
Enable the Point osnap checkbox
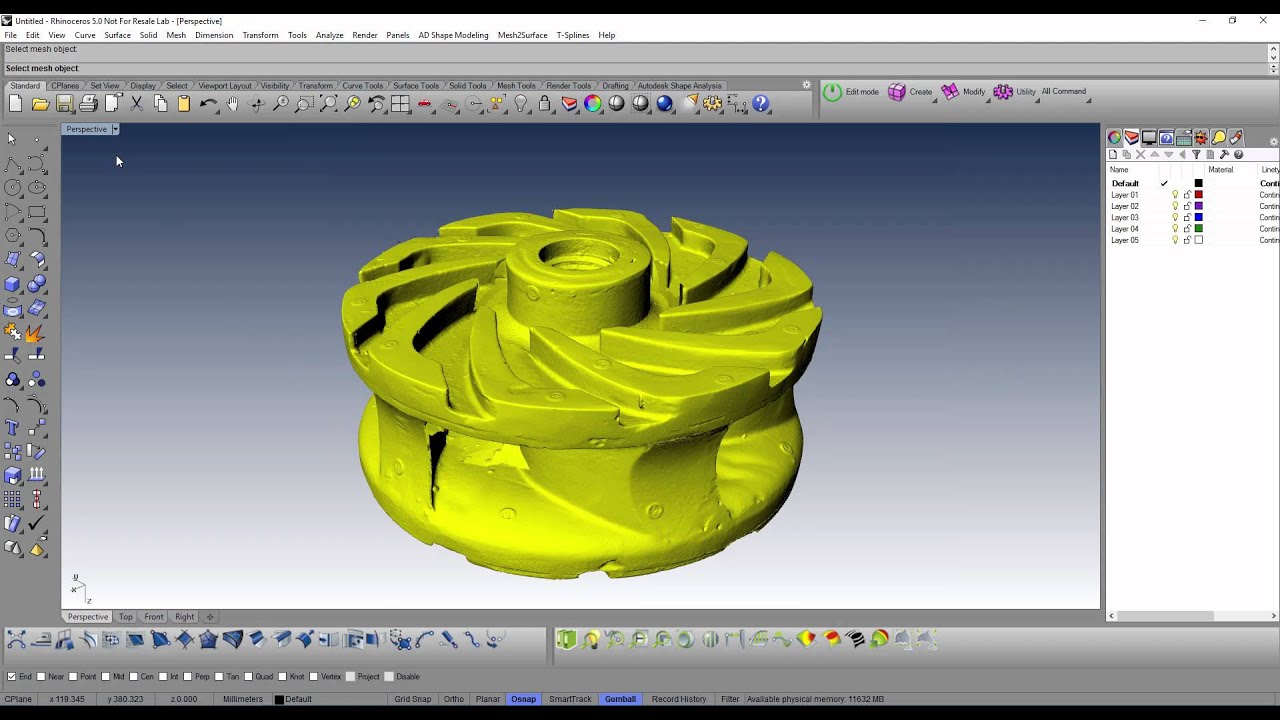click(73, 677)
